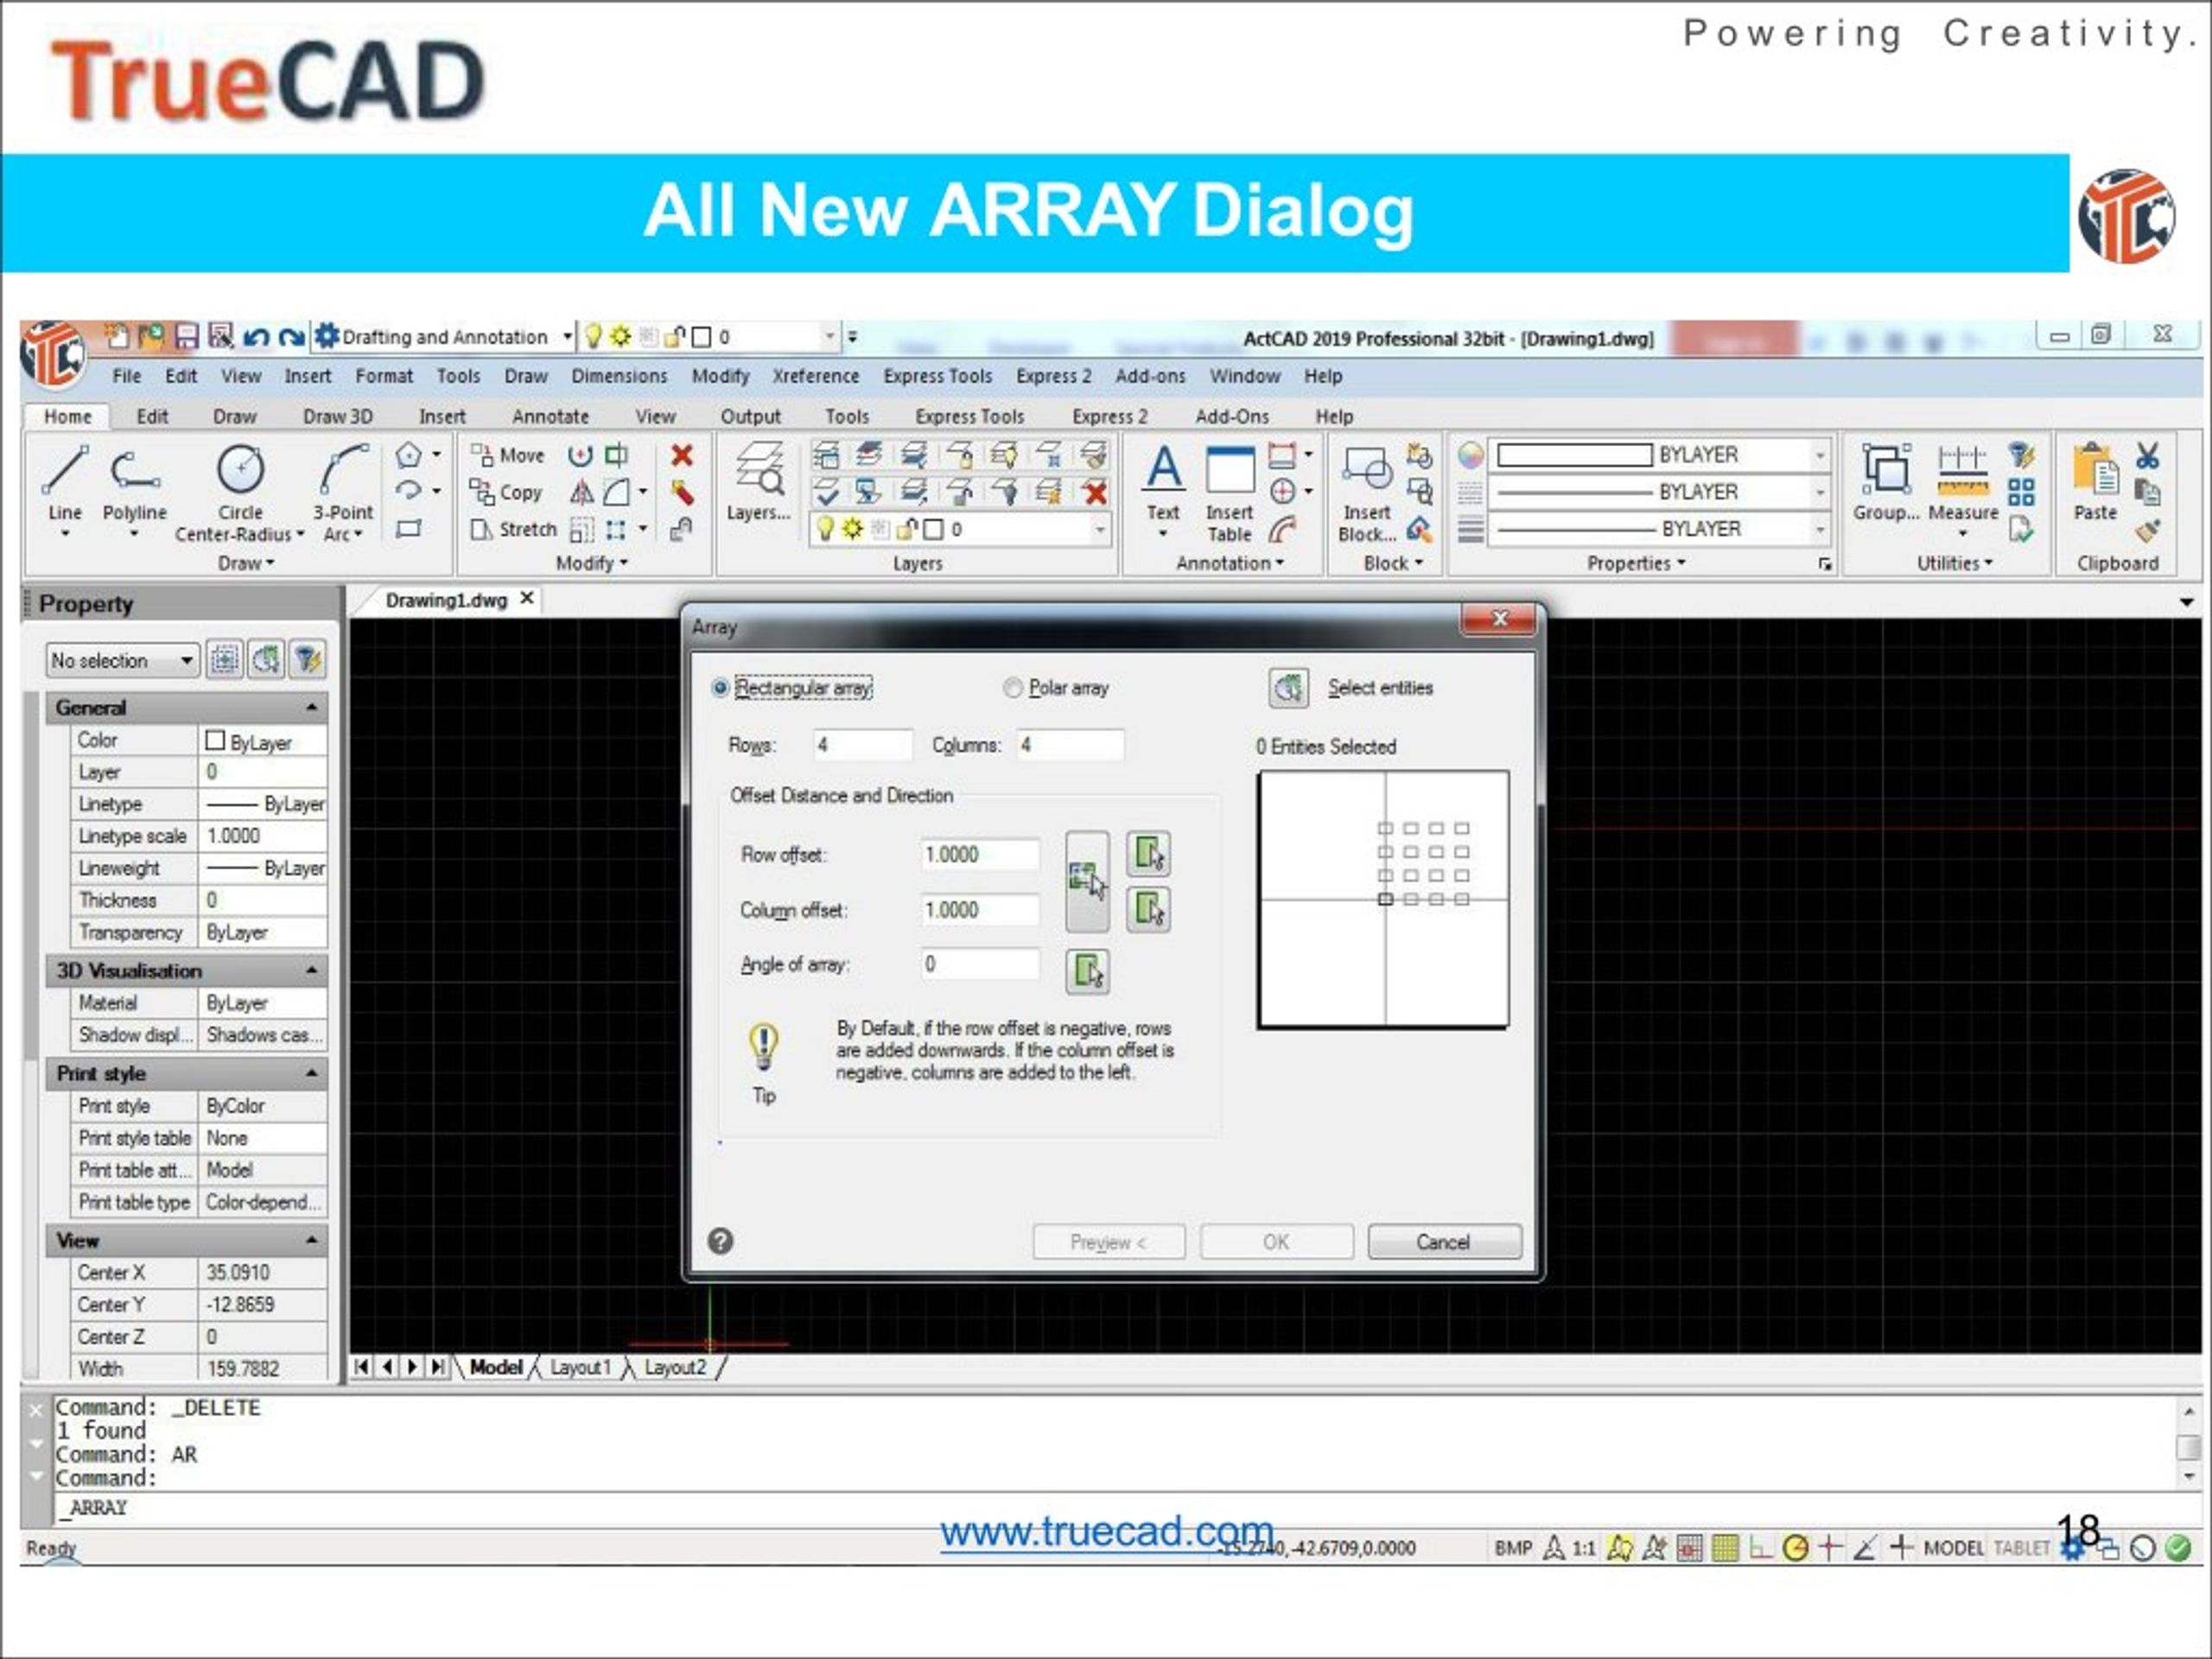This screenshot has height=1659, width=2212.
Task: Expand the Draw panel dropdown
Action: [x=246, y=563]
